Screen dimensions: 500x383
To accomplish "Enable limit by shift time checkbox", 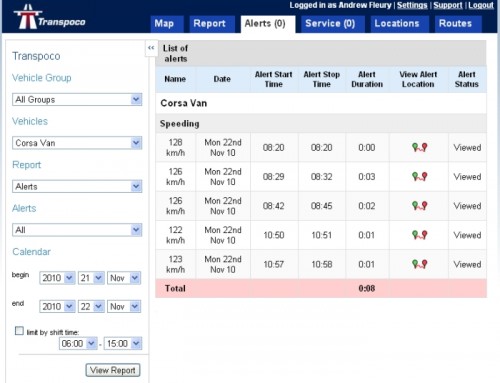I will coord(19,331).
